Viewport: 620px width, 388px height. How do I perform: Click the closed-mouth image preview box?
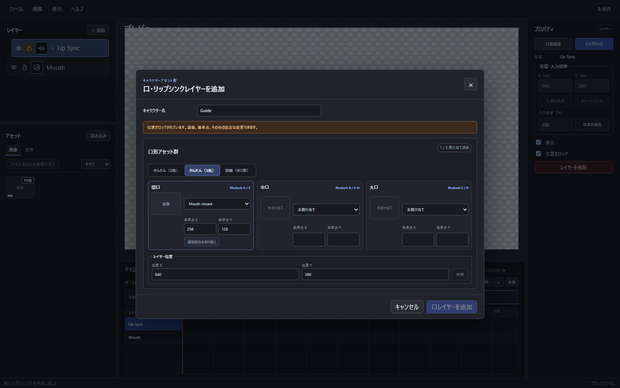(x=166, y=204)
